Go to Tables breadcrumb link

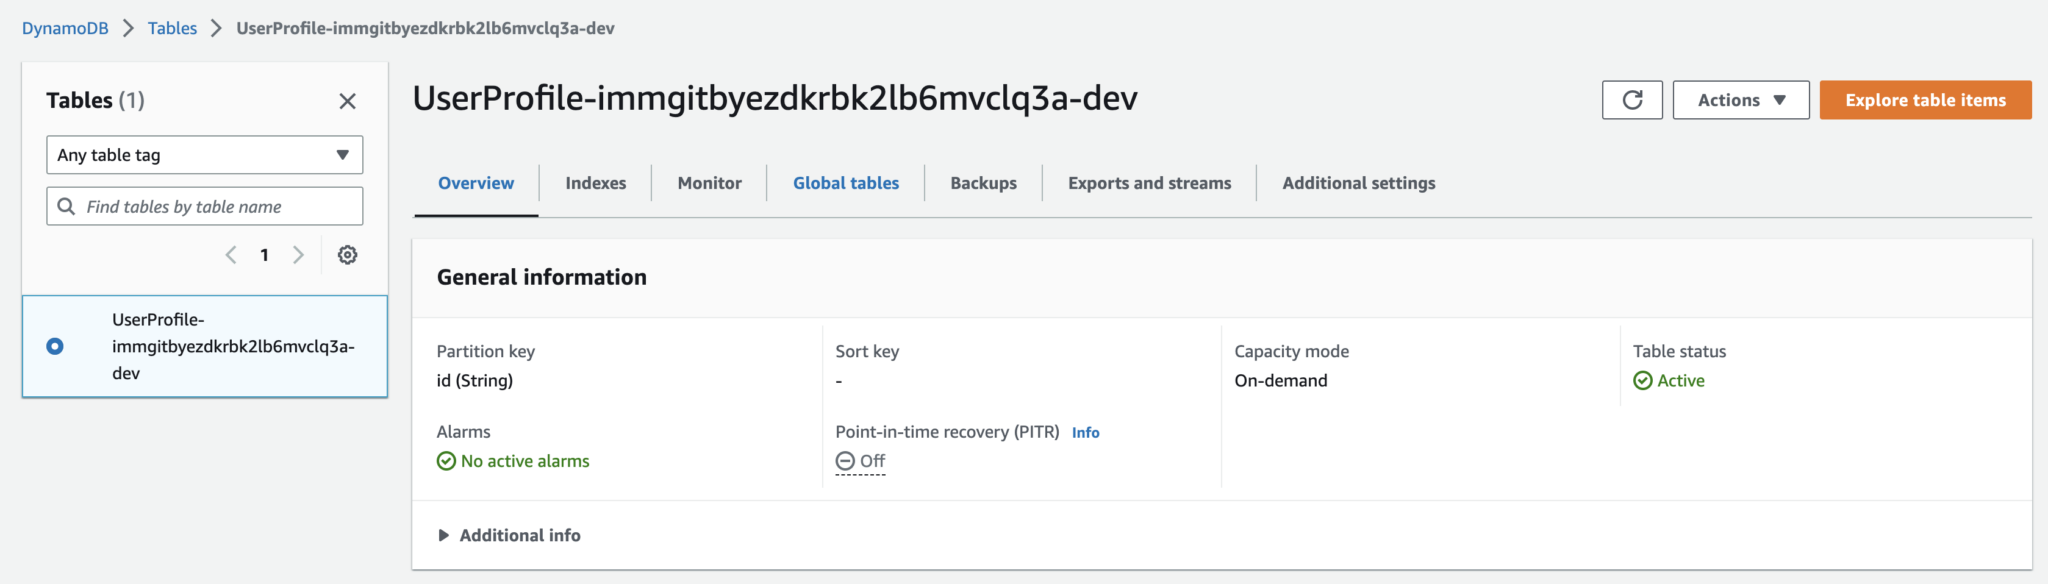click(172, 28)
